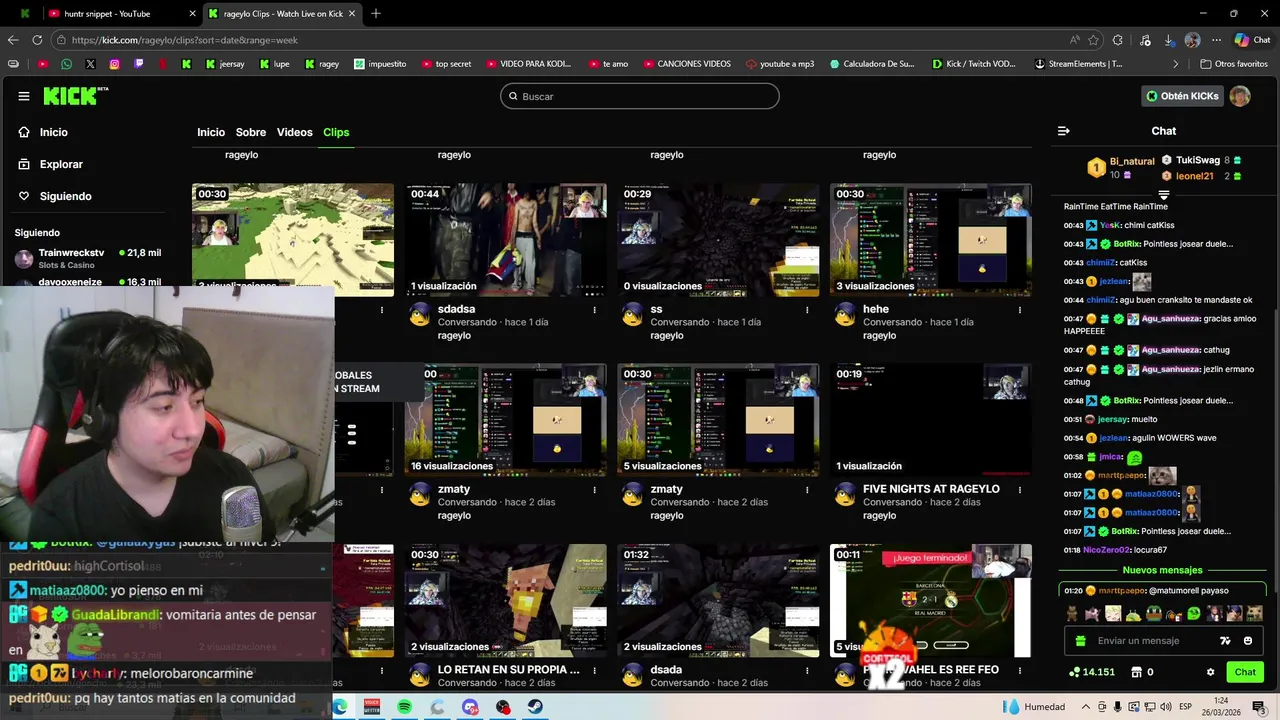Show hidden system tray icons chevron
The width and height of the screenshot is (1280, 720).
click(1087, 707)
